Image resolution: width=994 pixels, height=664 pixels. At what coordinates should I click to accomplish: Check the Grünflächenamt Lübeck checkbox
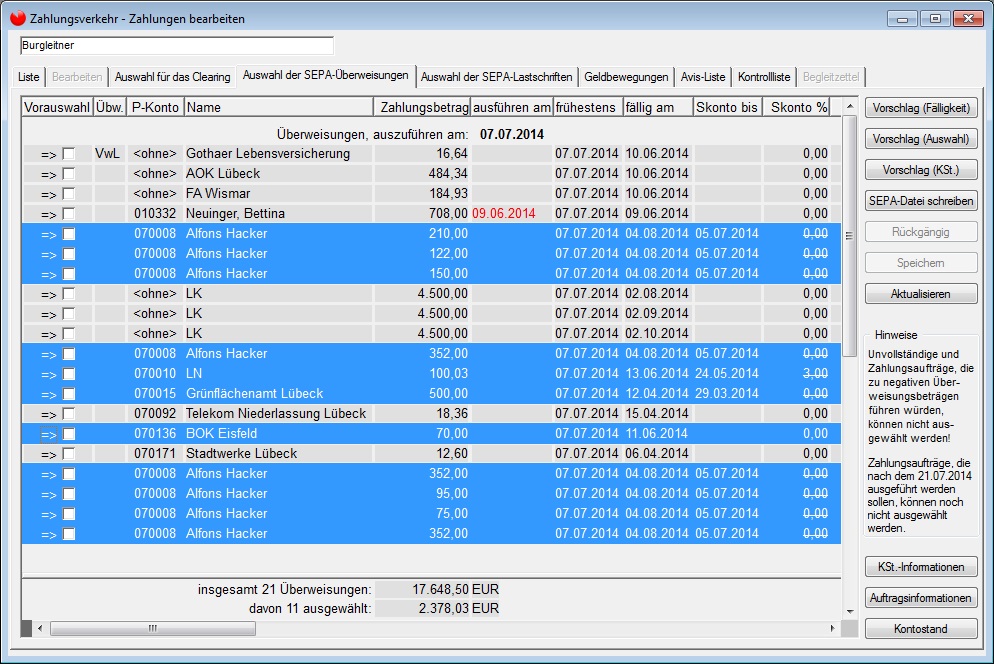[x=68, y=394]
